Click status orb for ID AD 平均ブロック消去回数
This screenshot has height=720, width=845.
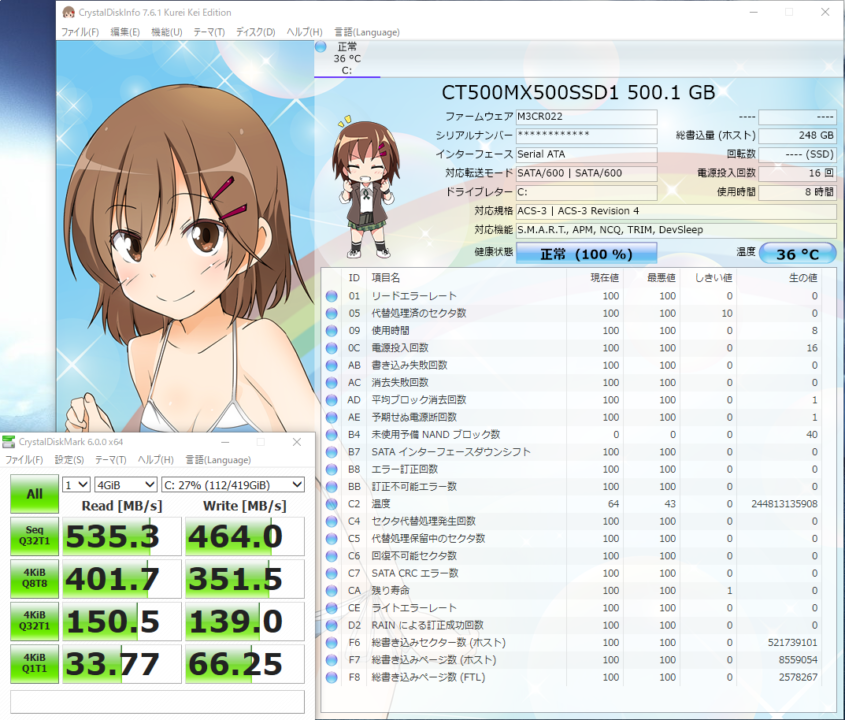click(x=331, y=400)
